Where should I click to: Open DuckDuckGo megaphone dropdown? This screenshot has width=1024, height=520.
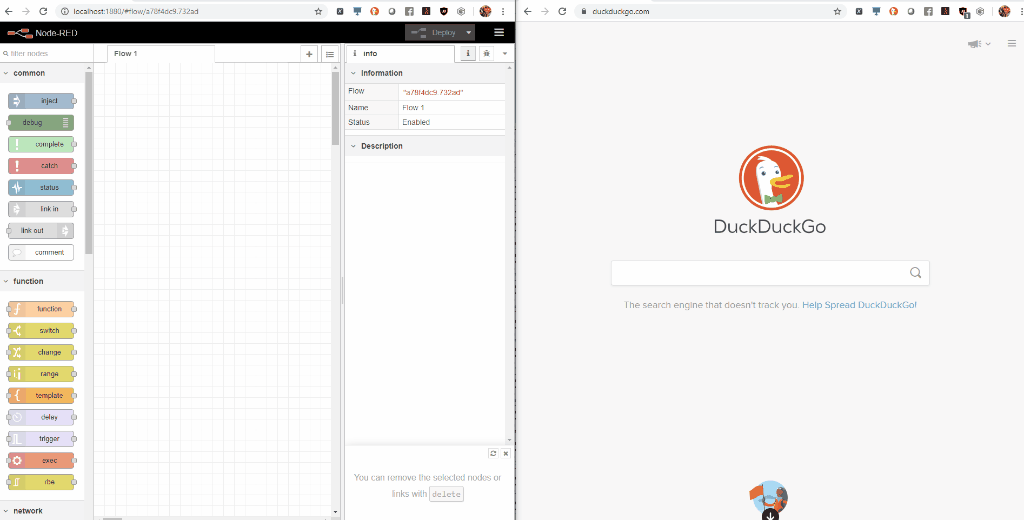point(979,44)
